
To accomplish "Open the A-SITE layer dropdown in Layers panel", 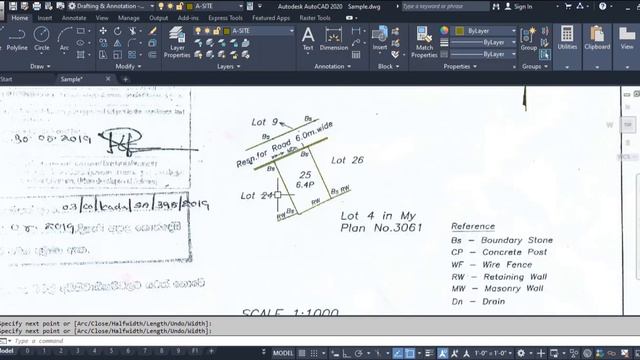I will coord(244,31).
